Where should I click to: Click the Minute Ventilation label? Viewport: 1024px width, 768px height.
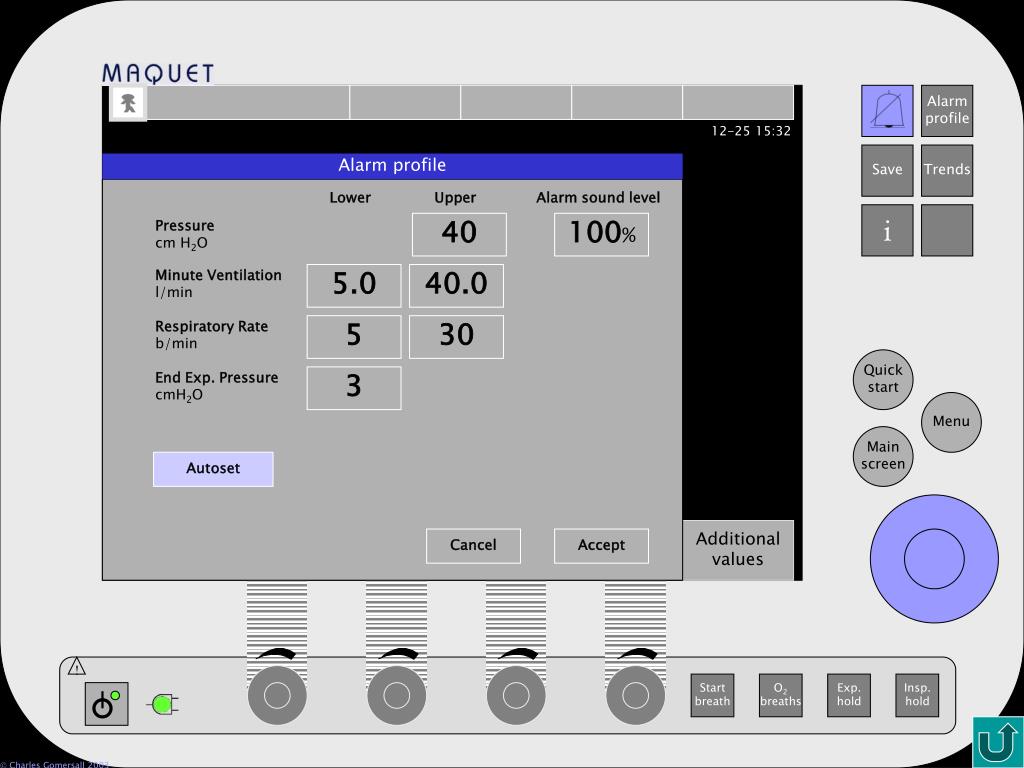pyautogui.click(x=218, y=275)
